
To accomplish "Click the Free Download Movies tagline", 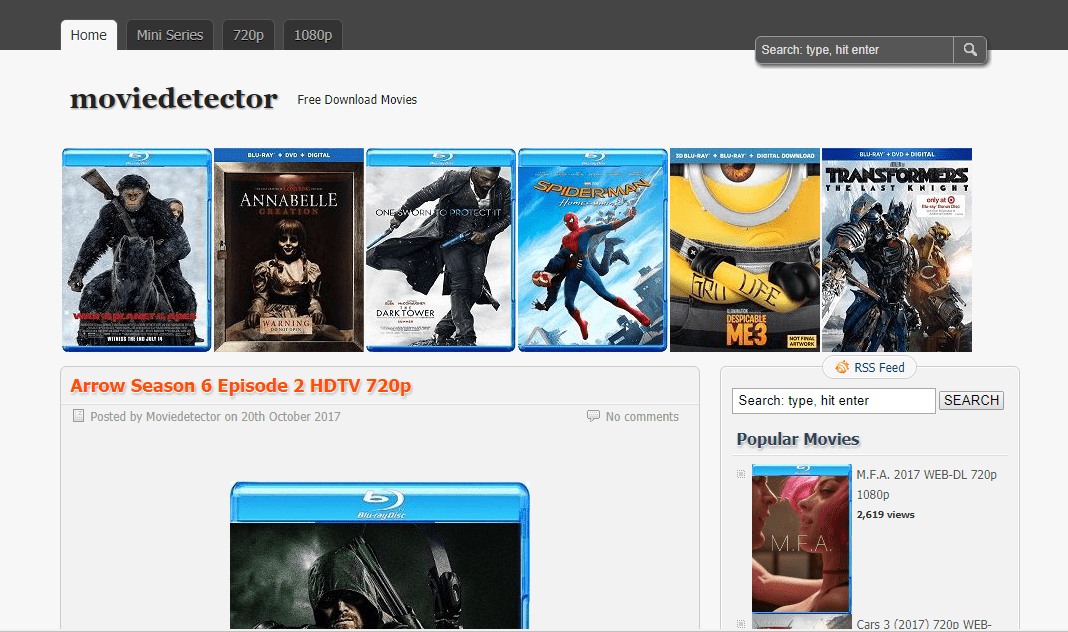I will pyautogui.click(x=357, y=100).
